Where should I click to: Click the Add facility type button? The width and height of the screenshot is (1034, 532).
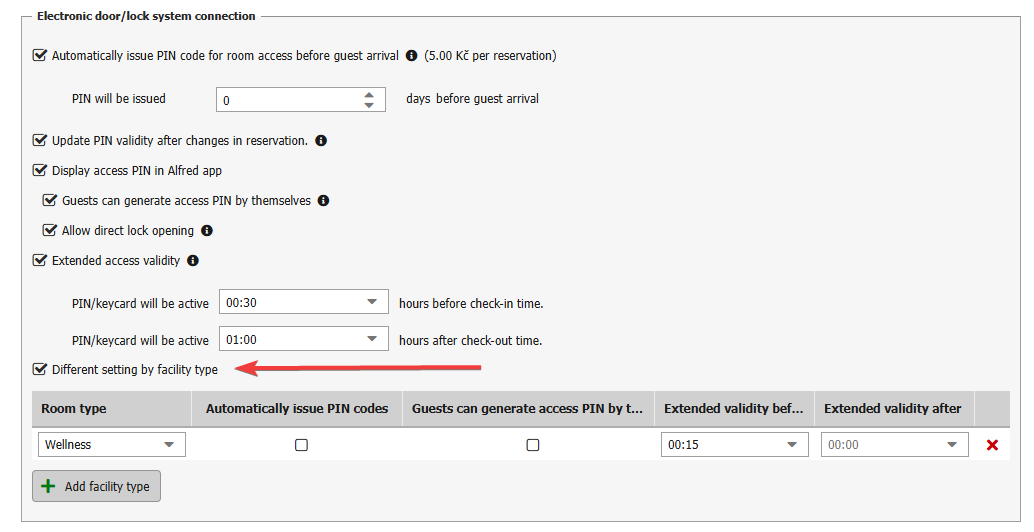point(97,487)
